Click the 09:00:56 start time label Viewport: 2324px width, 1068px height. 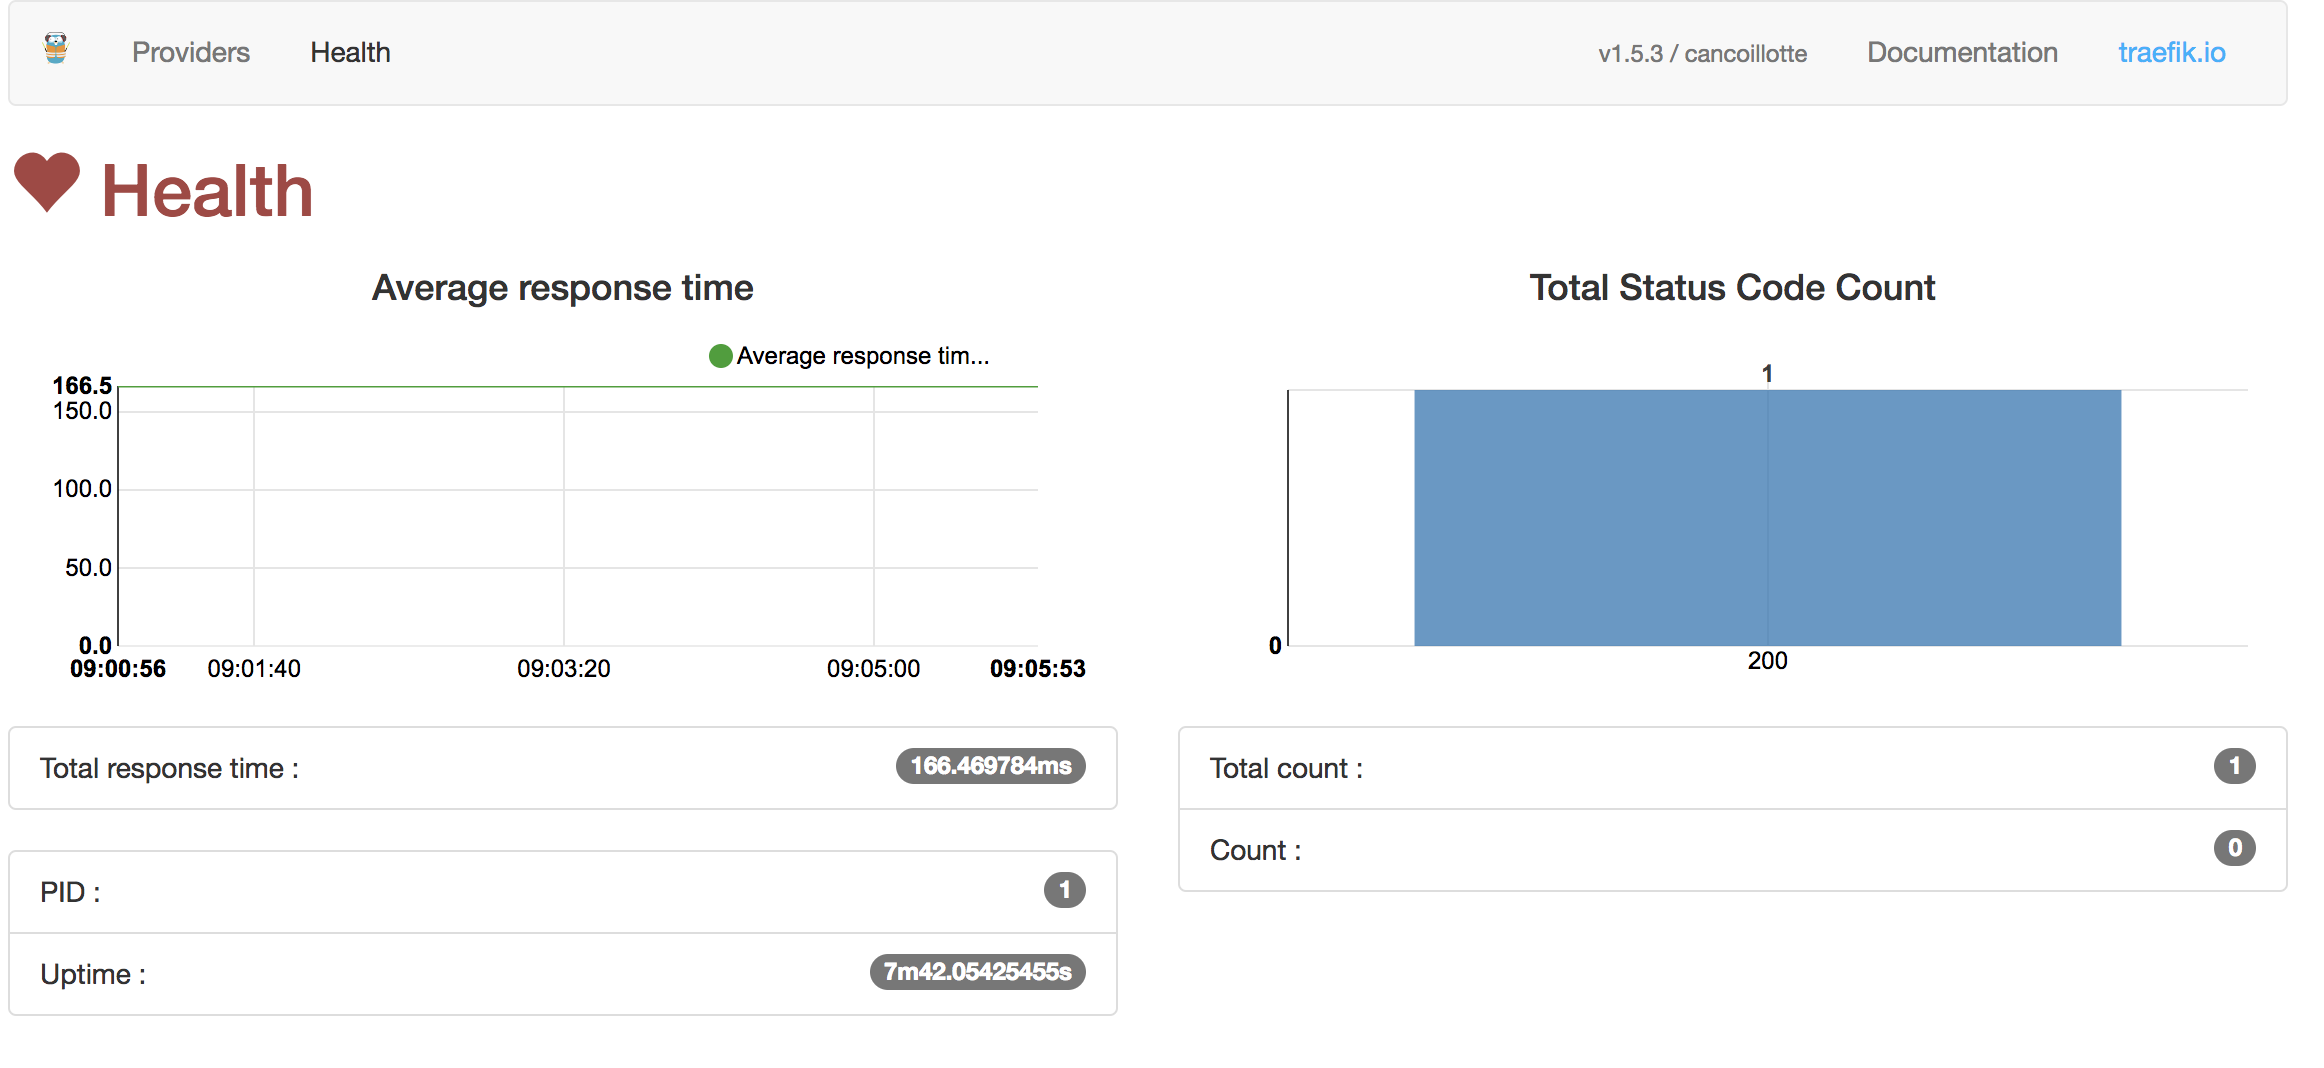118,669
